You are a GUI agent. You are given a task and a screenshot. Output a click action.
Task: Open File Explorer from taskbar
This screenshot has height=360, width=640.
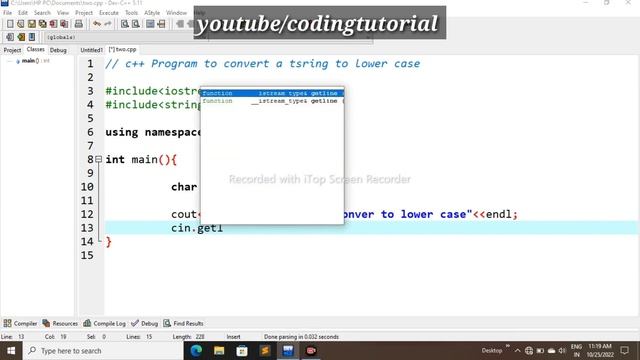(x=219, y=351)
